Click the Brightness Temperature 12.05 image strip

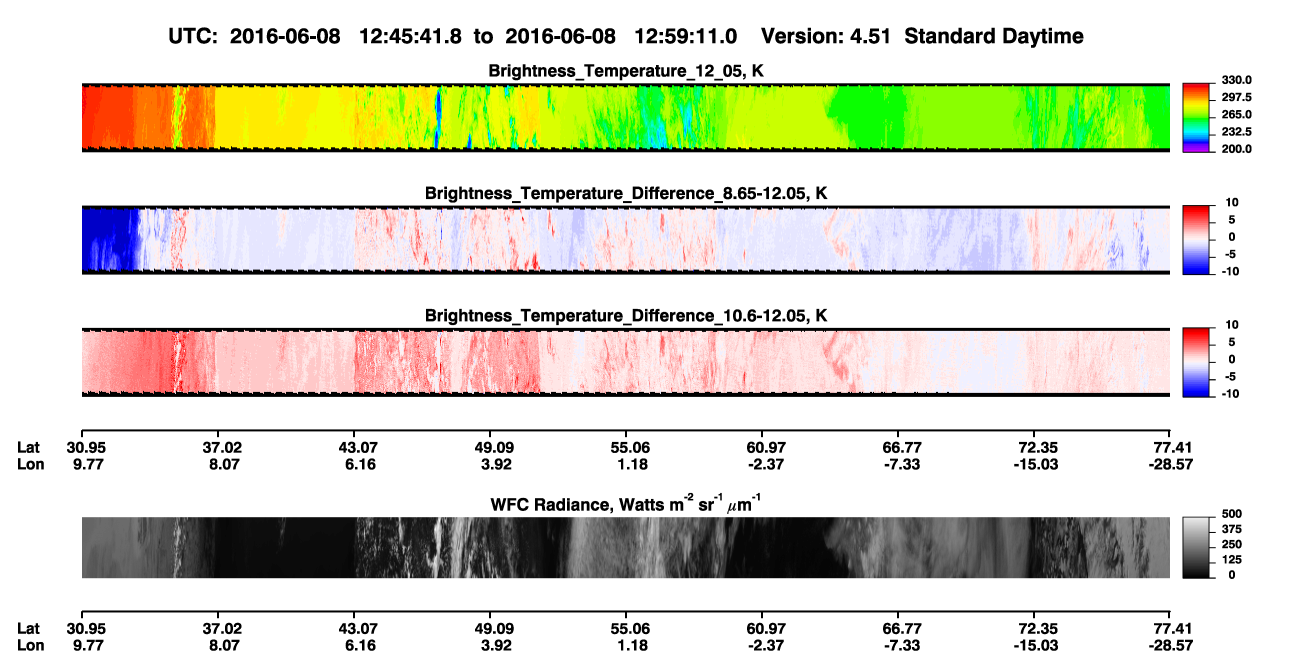pyautogui.click(x=626, y=117)
